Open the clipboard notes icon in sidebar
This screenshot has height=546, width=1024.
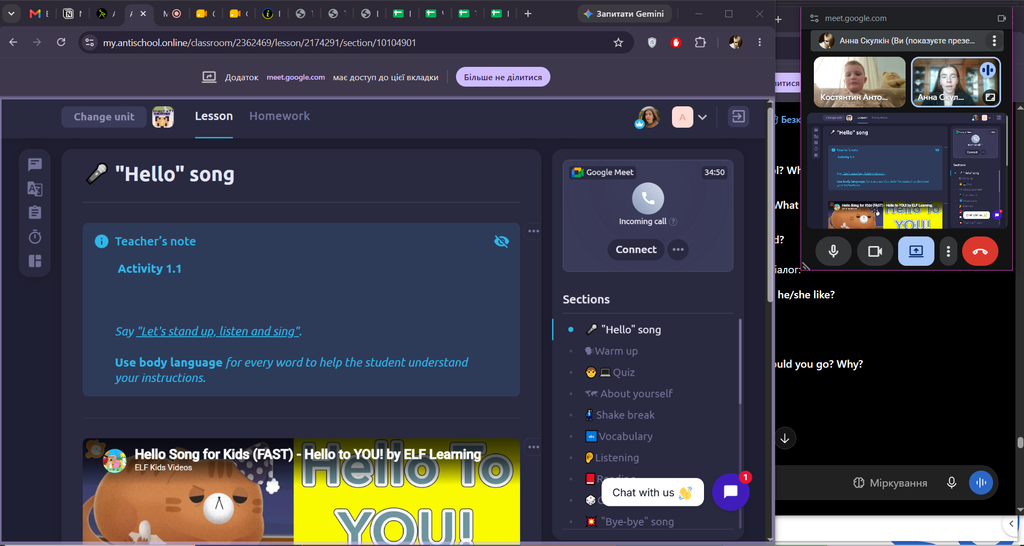coord(35,213)
